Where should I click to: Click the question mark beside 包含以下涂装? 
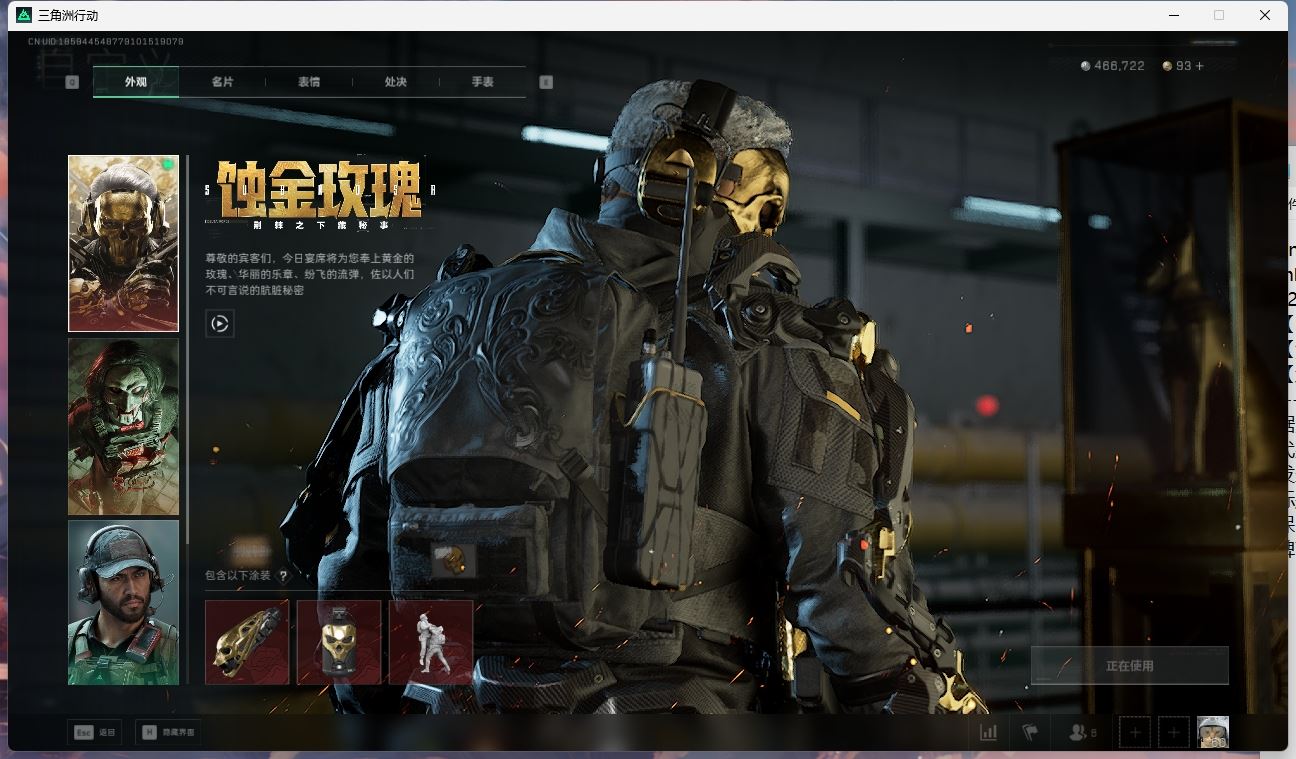click(x=283, y=576)
